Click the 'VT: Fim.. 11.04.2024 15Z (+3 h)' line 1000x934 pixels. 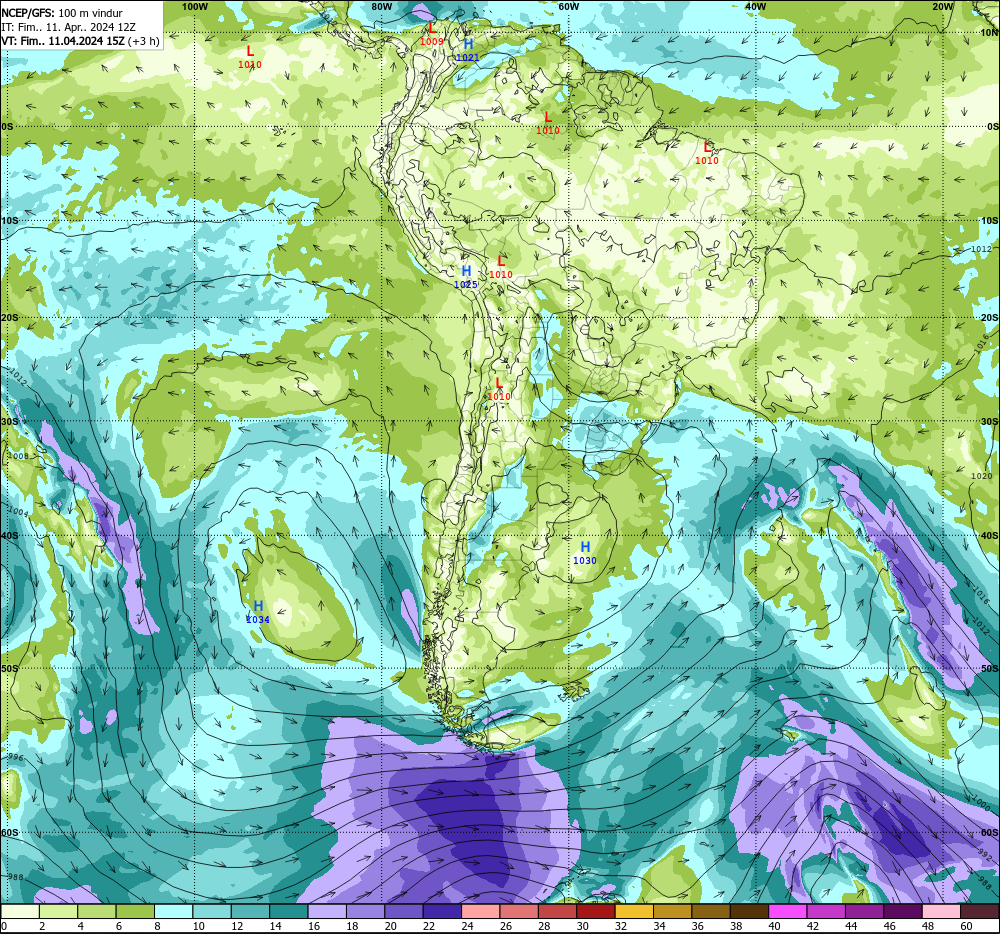click(80, 41)
